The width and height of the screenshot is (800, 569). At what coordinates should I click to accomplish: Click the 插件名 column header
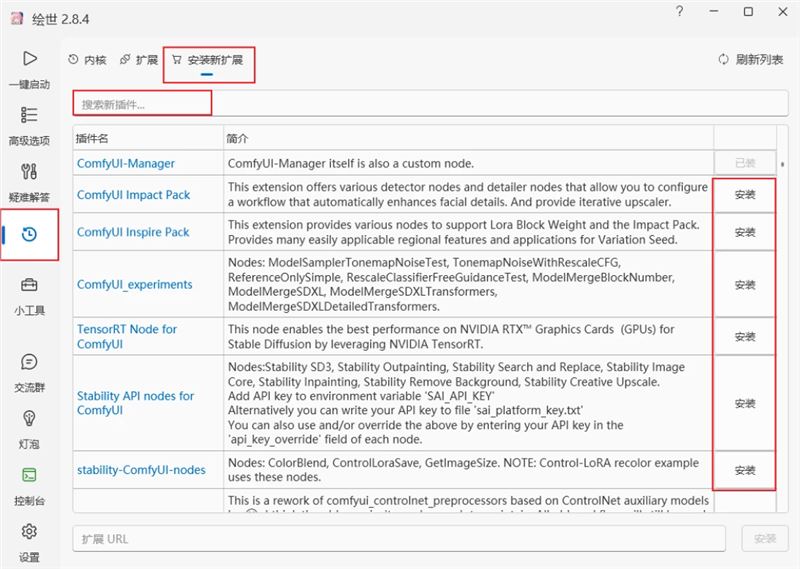92,138
